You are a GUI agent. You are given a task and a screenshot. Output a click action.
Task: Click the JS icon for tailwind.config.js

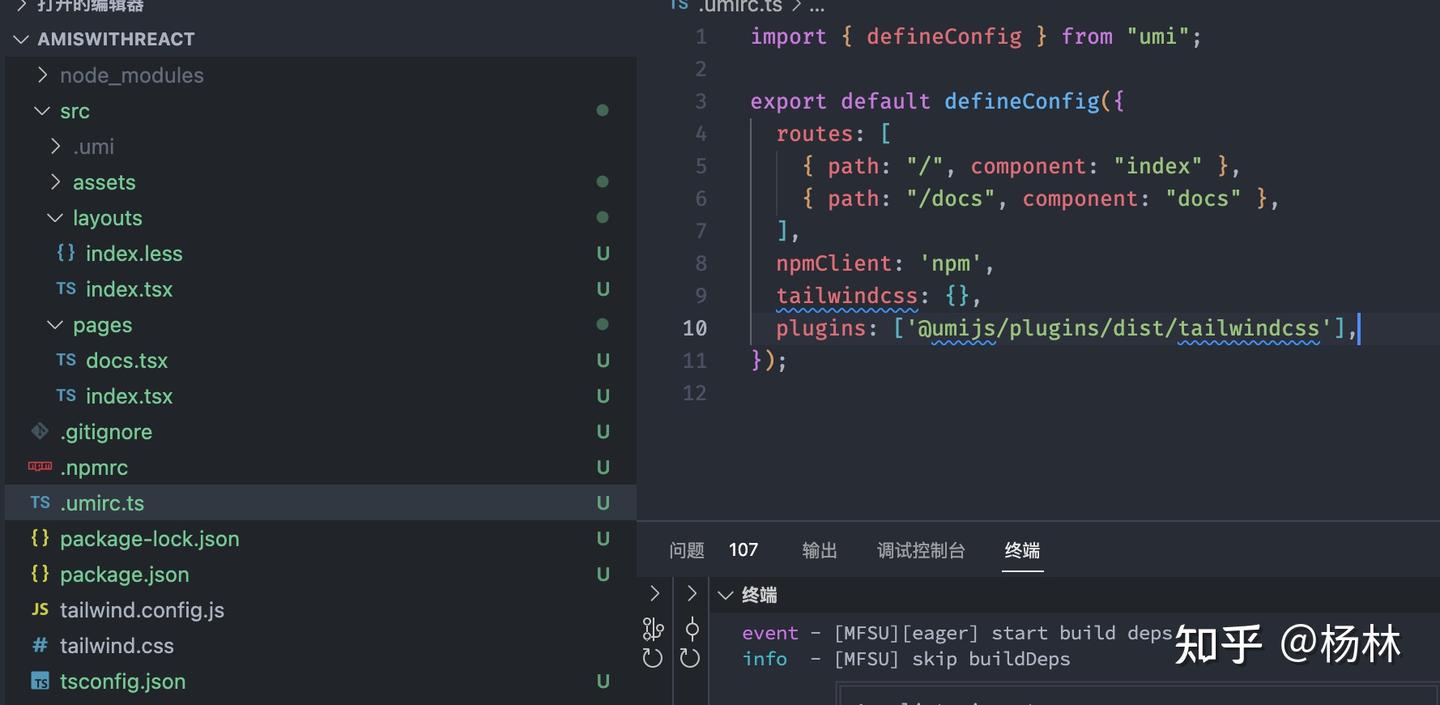coord(40,610)
